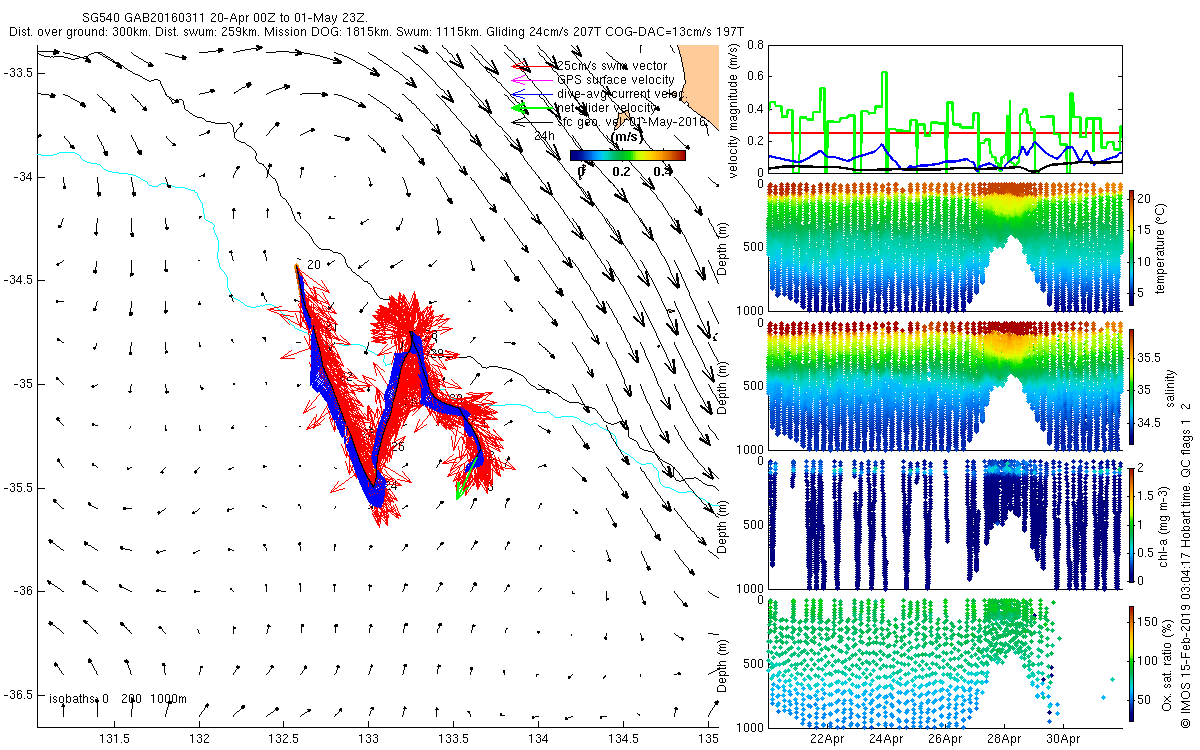Click the 'velocity magnitude (m/s)' axis label
Image resolution: width=1200 pixels, height=750 pixels.
tap(733, 110)
